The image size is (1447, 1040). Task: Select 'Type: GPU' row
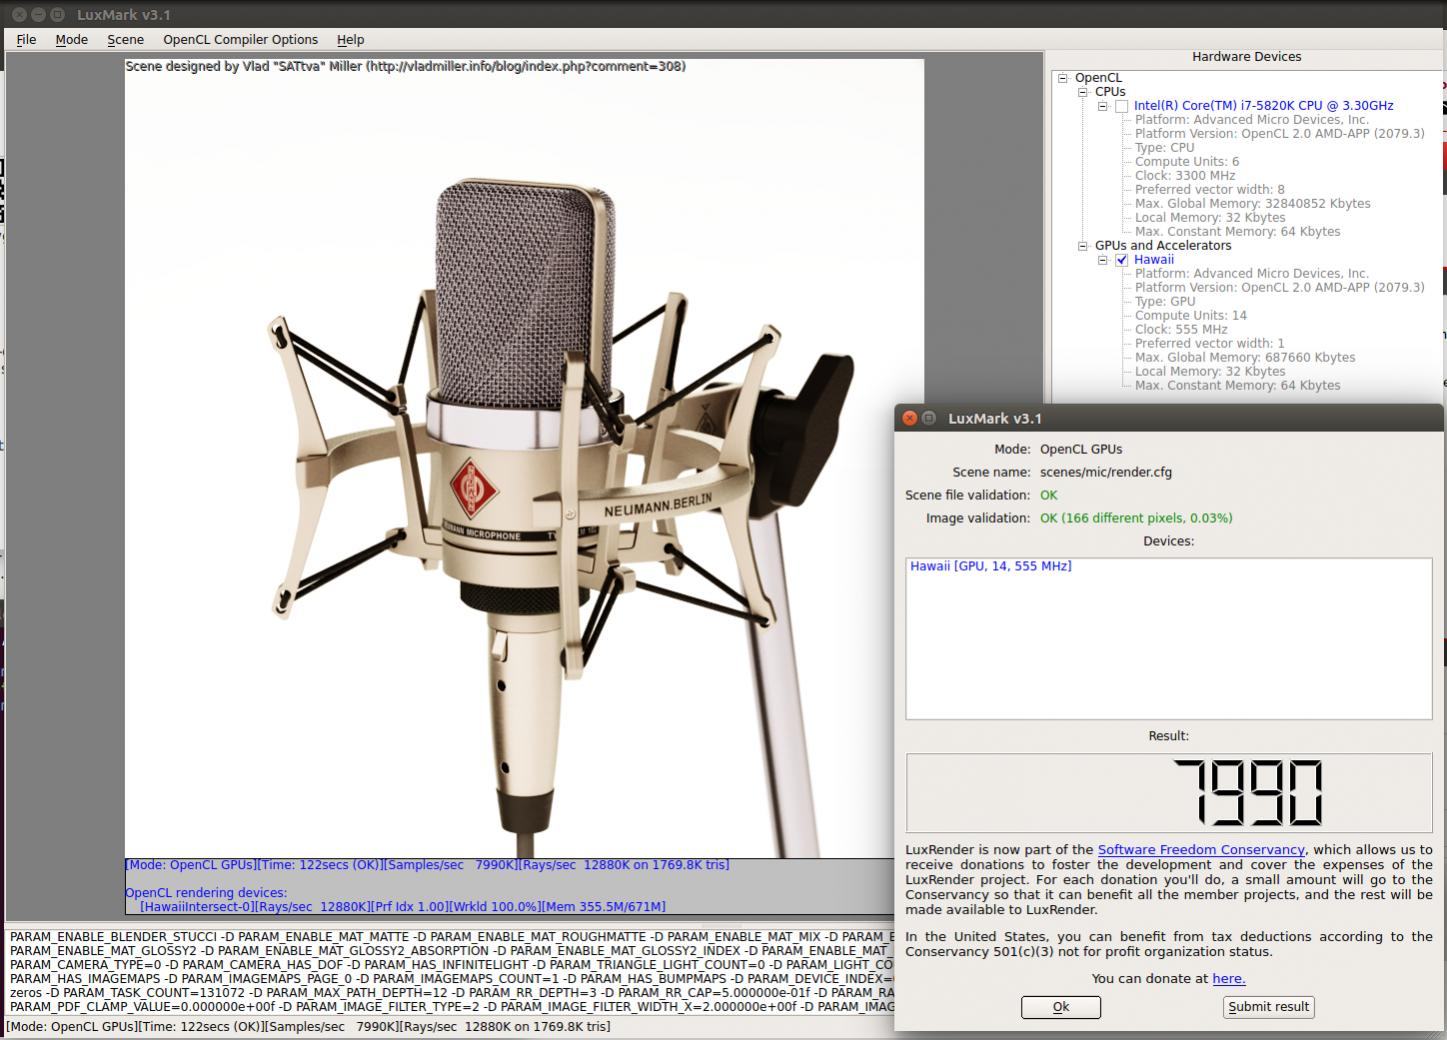click(x=1164, y=301)
